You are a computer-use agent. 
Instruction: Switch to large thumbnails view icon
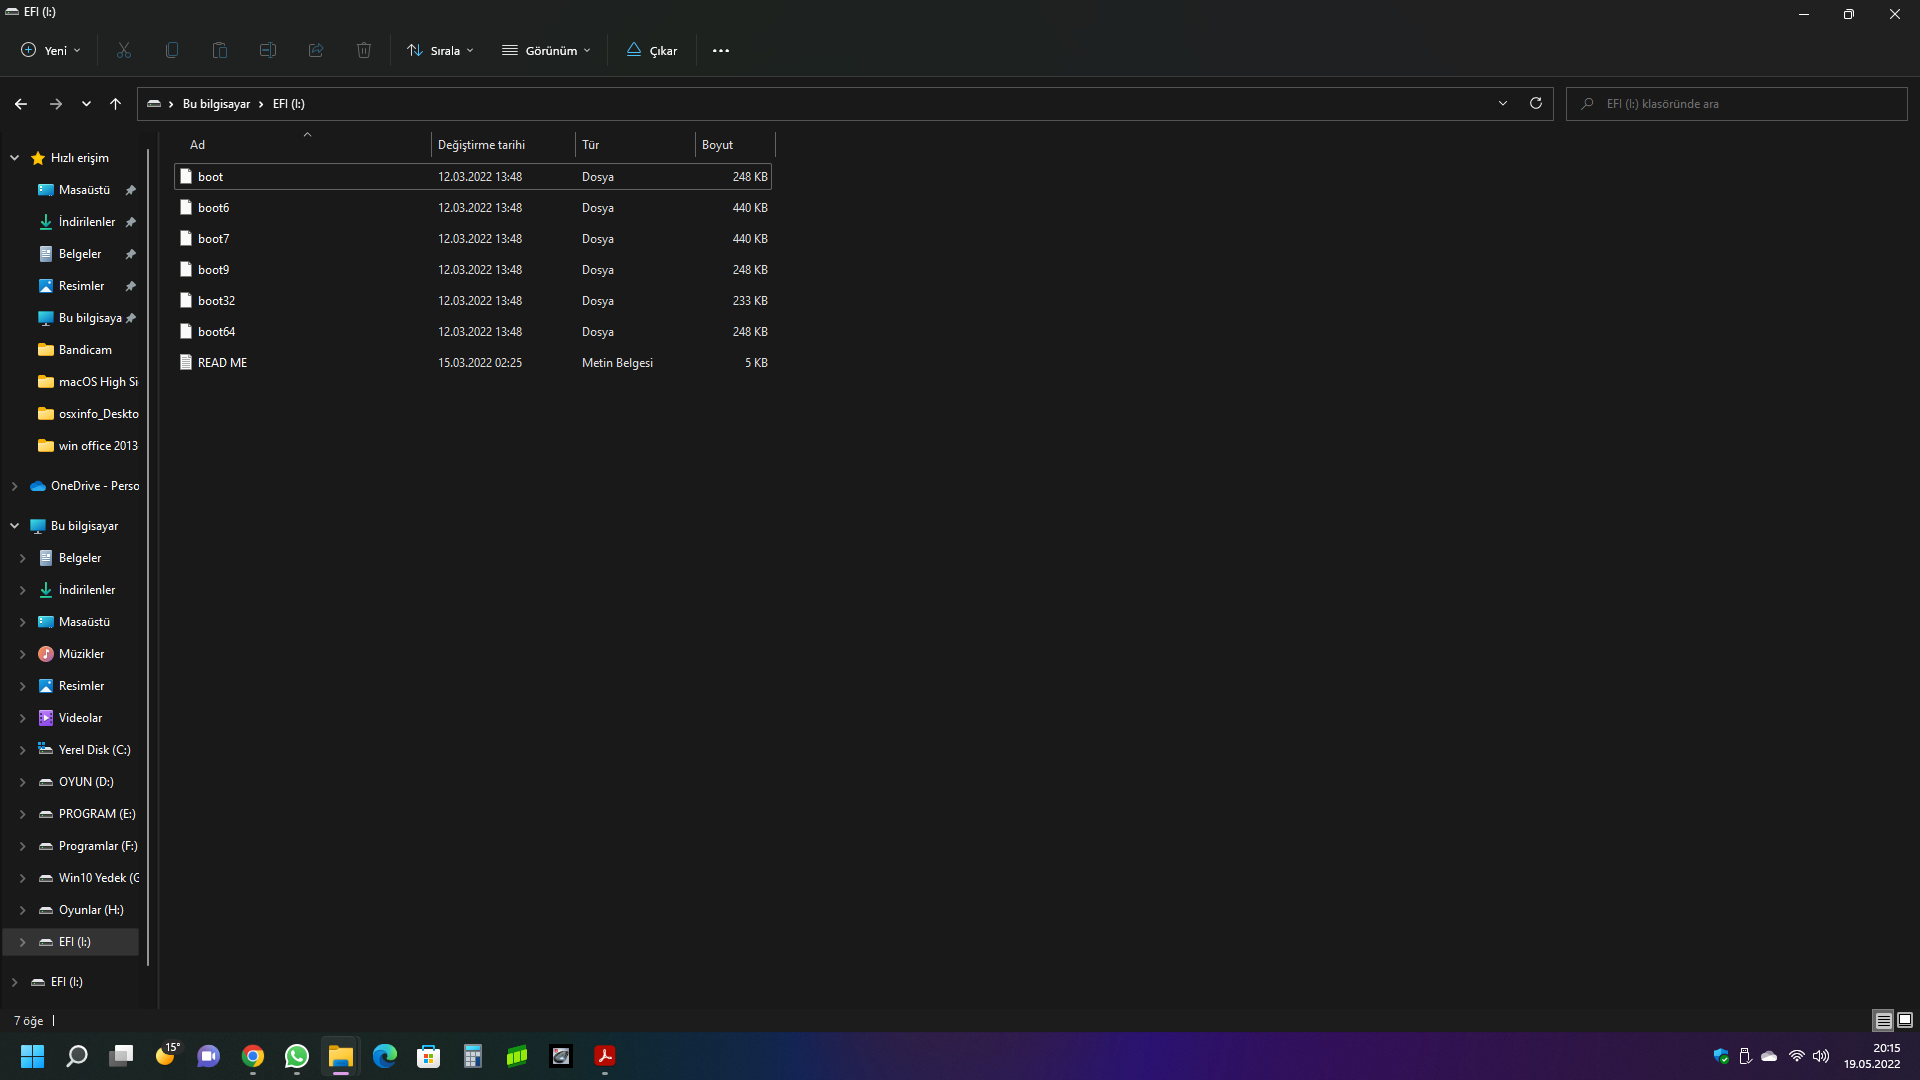1905,1020
